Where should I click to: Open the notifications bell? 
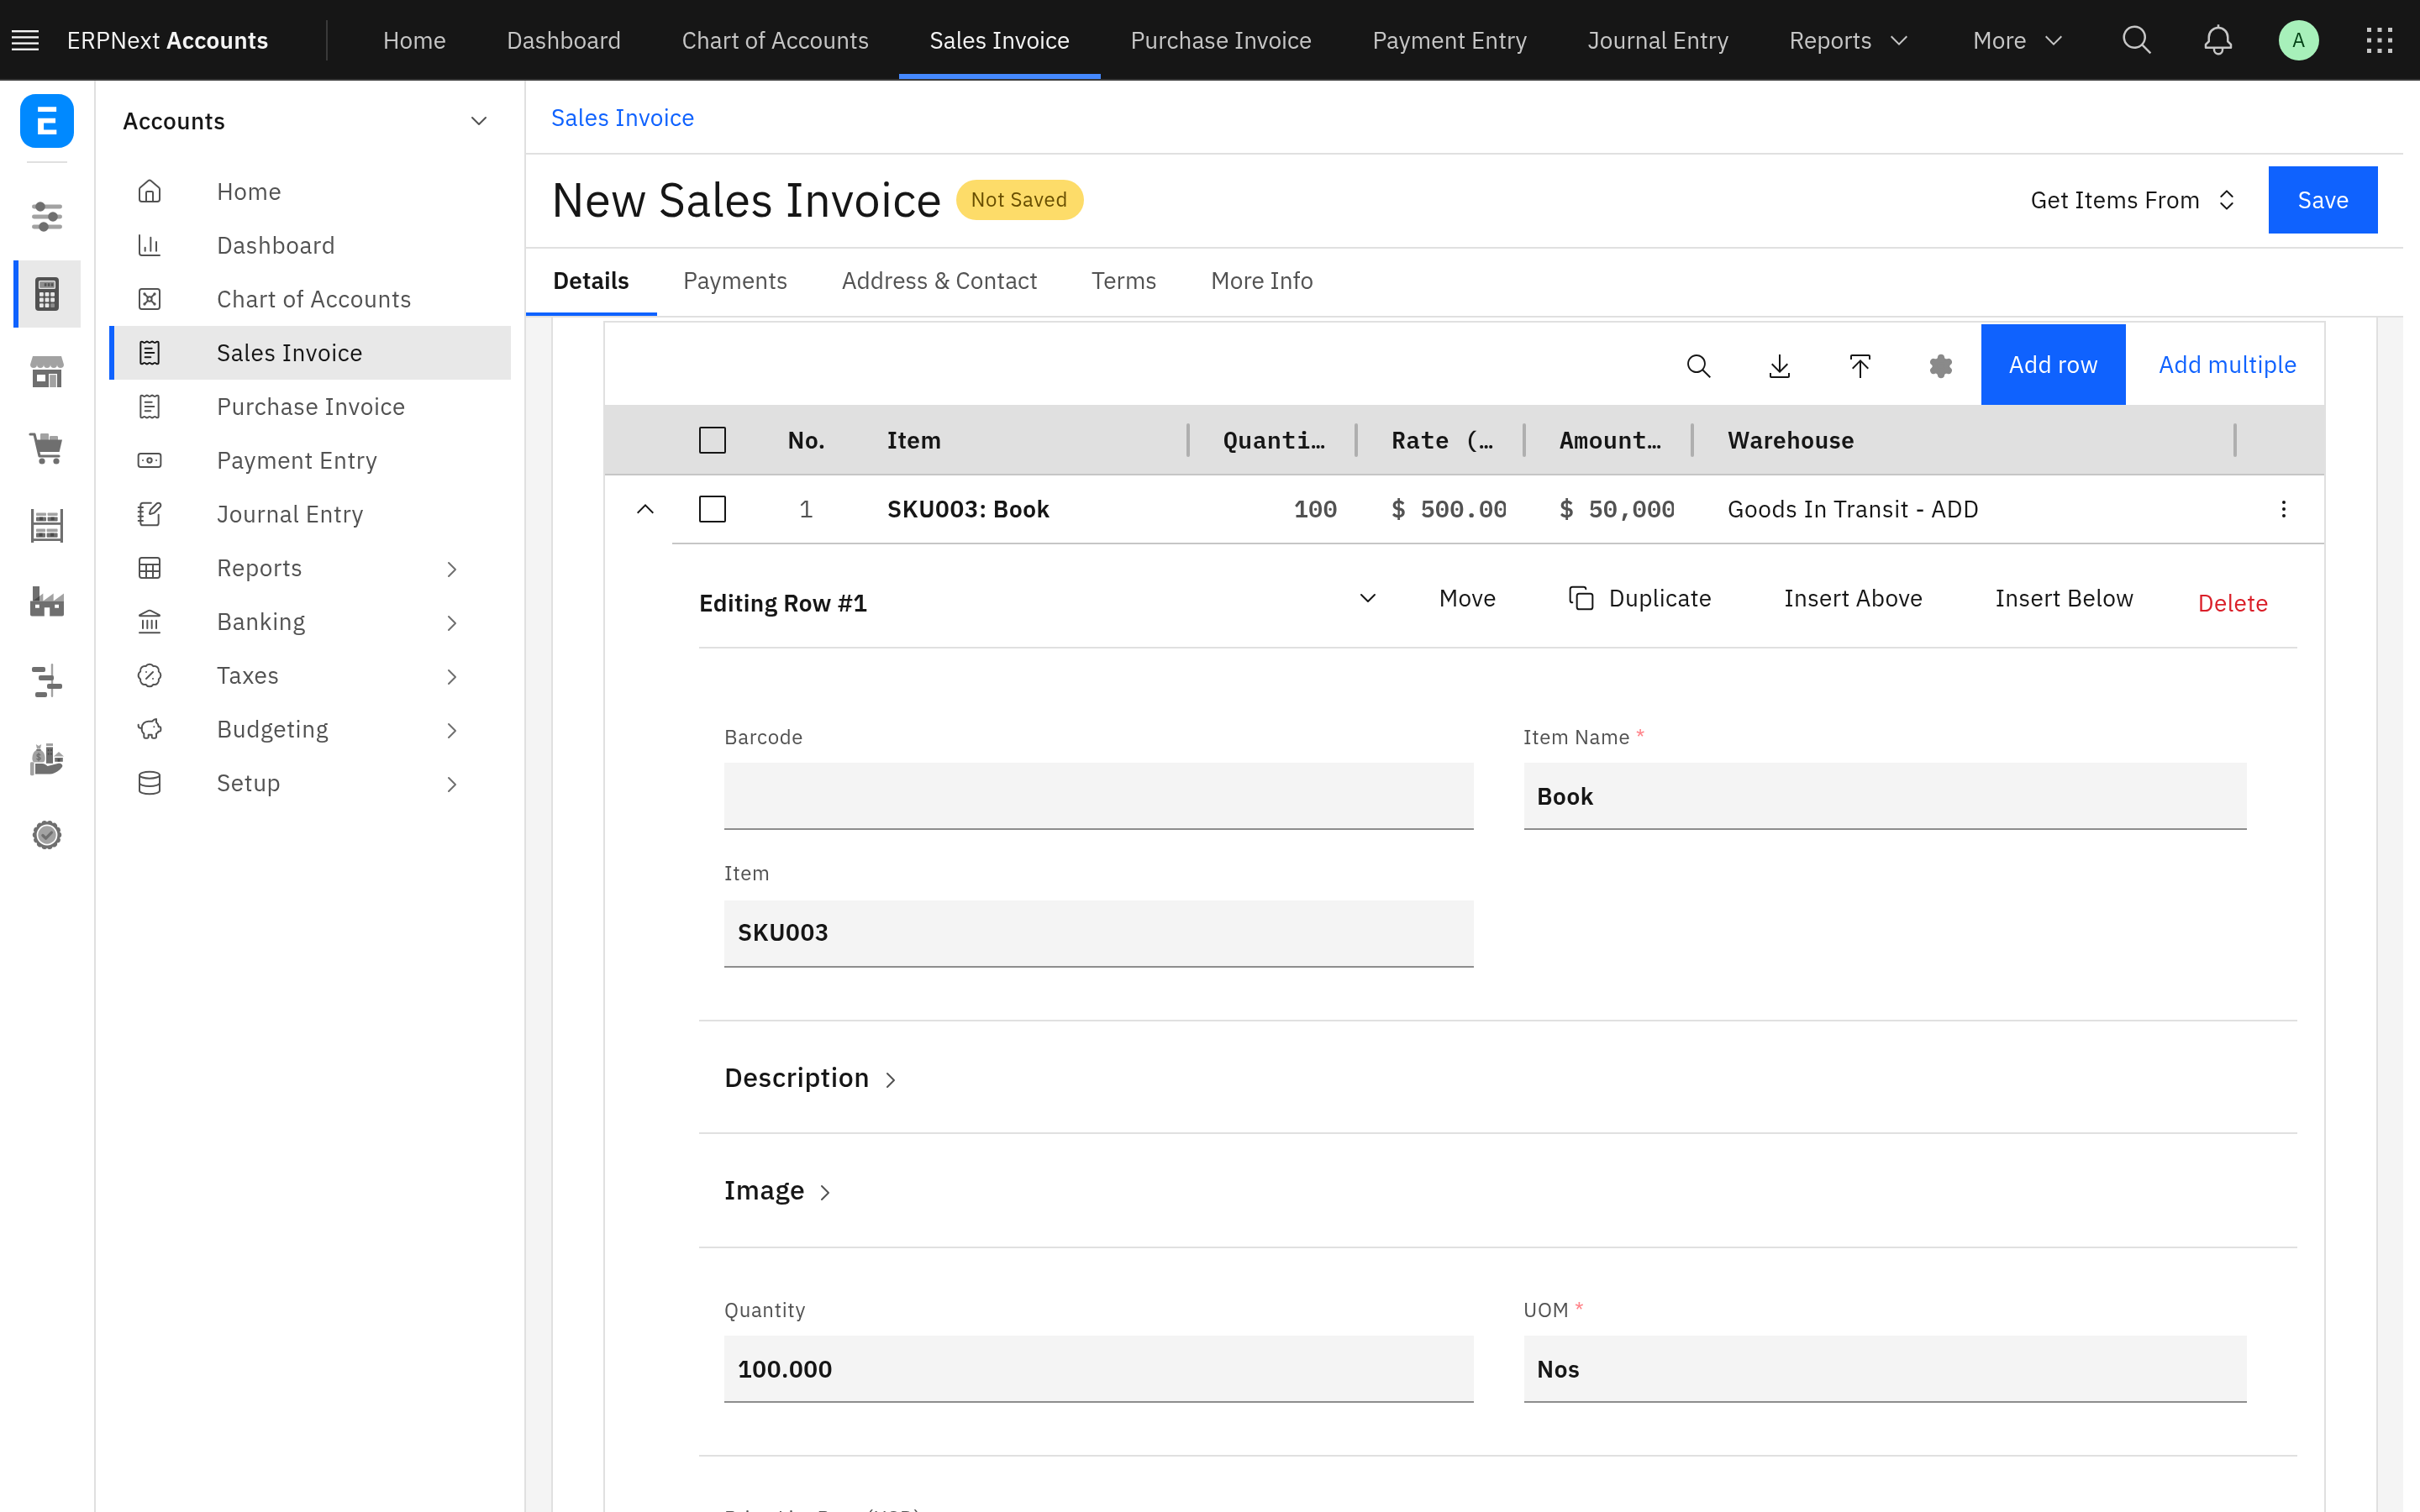pyautogui.click(x=2218, y=40)
